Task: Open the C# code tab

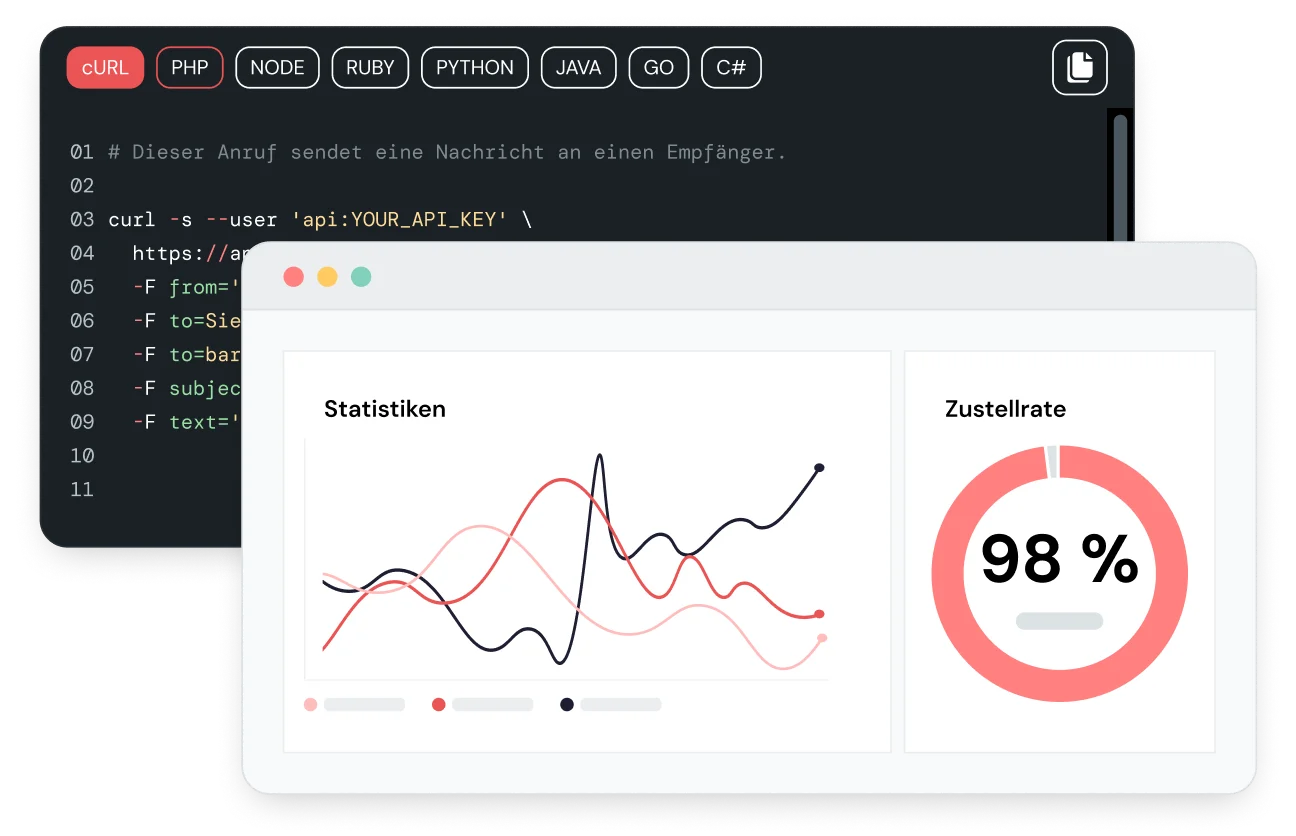Action: coord(731,68)
